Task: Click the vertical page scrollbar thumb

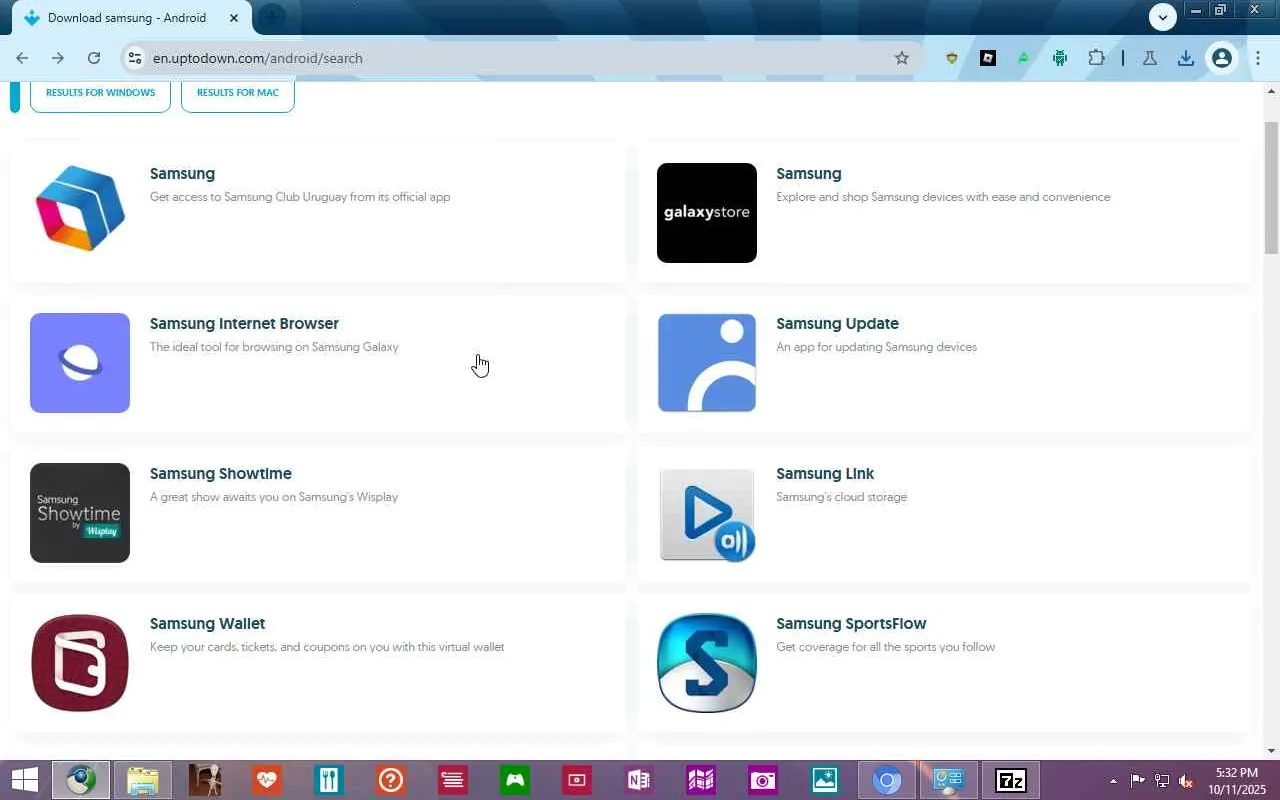Action: click(x=1271, y=190)
